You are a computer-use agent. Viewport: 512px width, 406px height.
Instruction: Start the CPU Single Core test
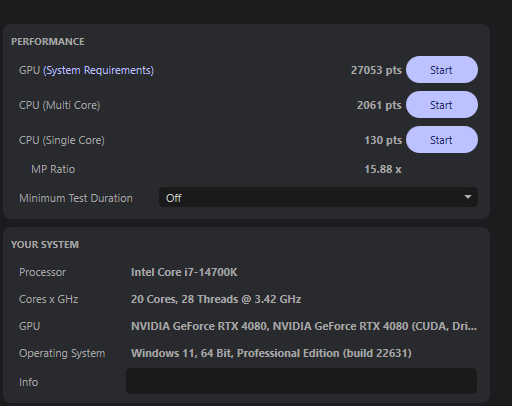(x=442, y=140)
